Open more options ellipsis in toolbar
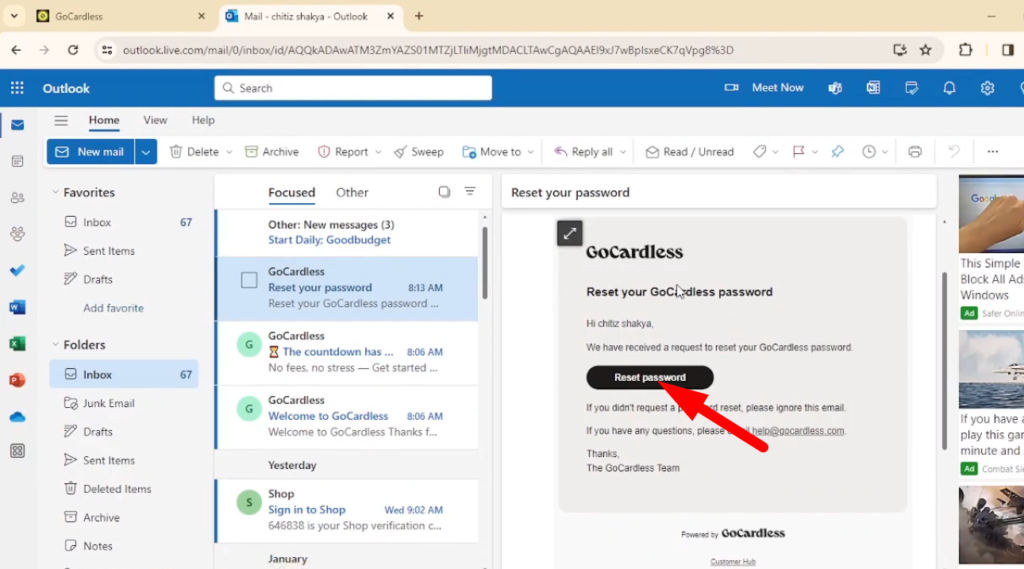1024x569 pixels. click(993, 152)
